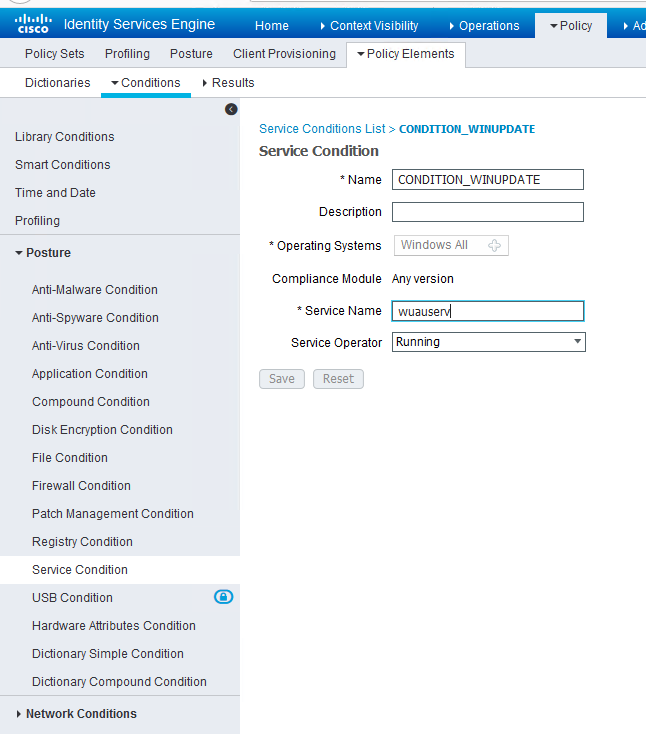
Task: Click the plus icon in Operating Systems
Action: point(494,245)
